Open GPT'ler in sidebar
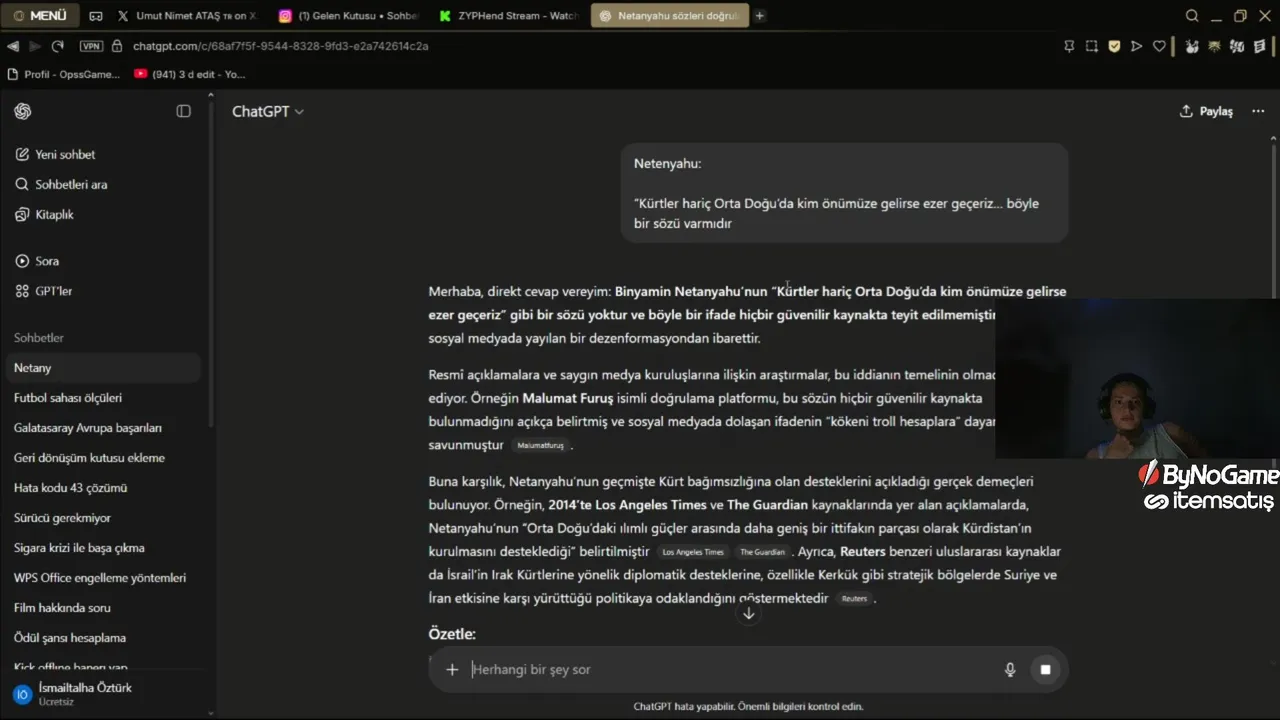 pos(44,291)
